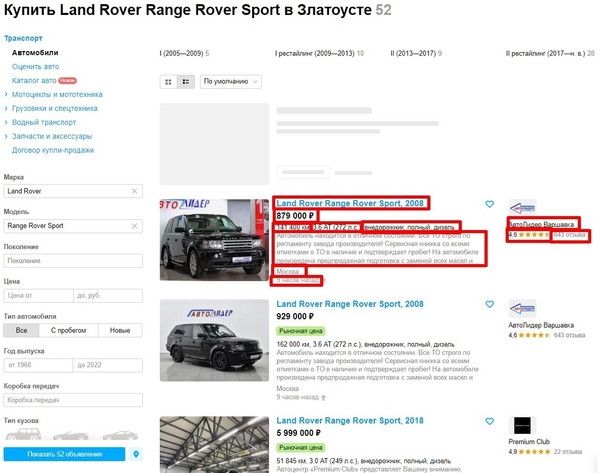
Task: Filter by I рестайлинг (2009—2013)
Action: pyautogui.click(x=319, y=54)
